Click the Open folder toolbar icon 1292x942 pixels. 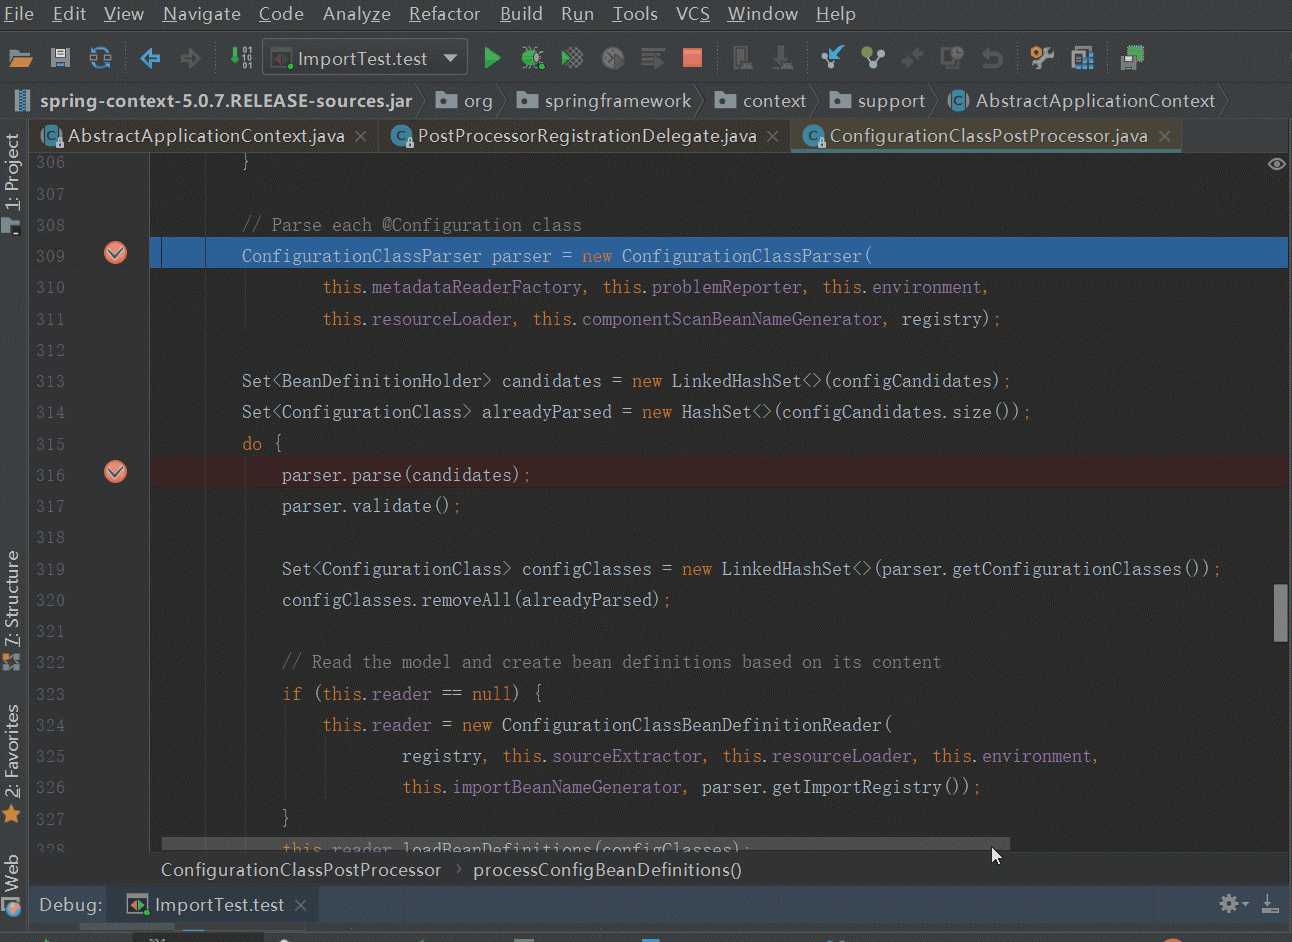point(21,58)
